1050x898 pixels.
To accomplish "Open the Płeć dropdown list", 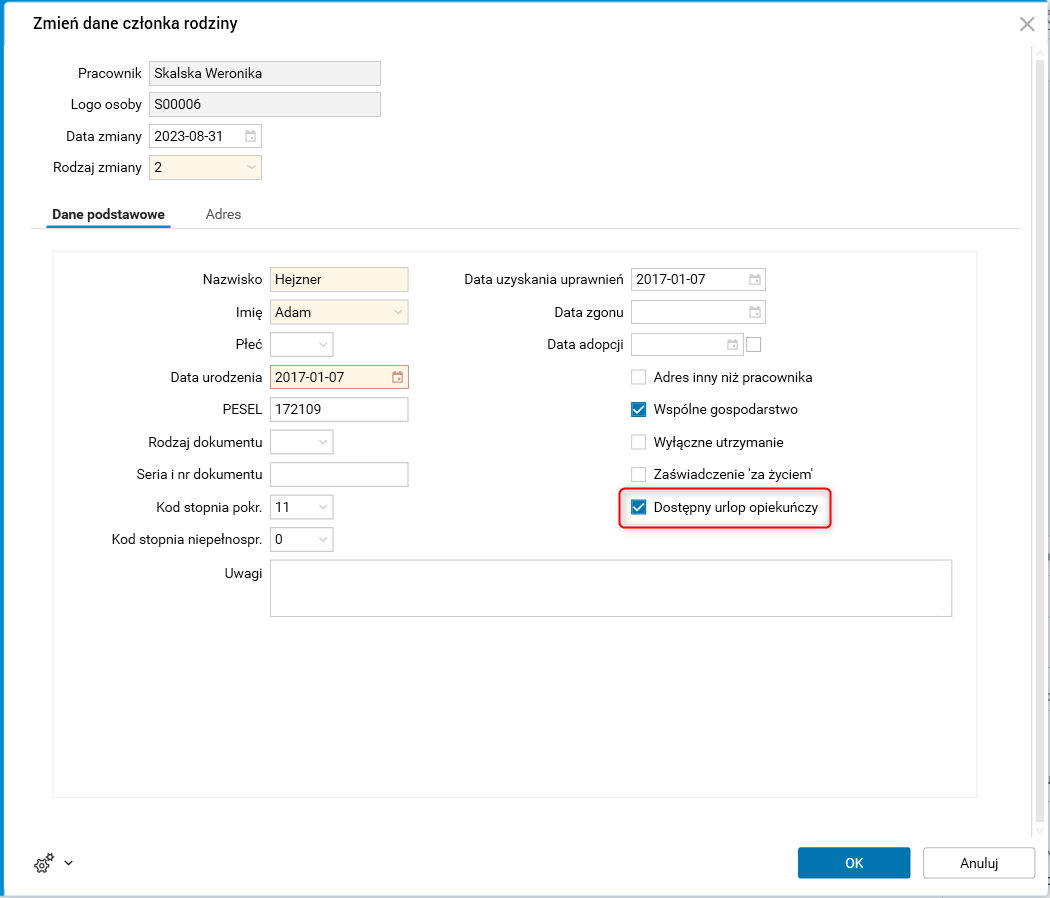I will [x=323, y=344].
